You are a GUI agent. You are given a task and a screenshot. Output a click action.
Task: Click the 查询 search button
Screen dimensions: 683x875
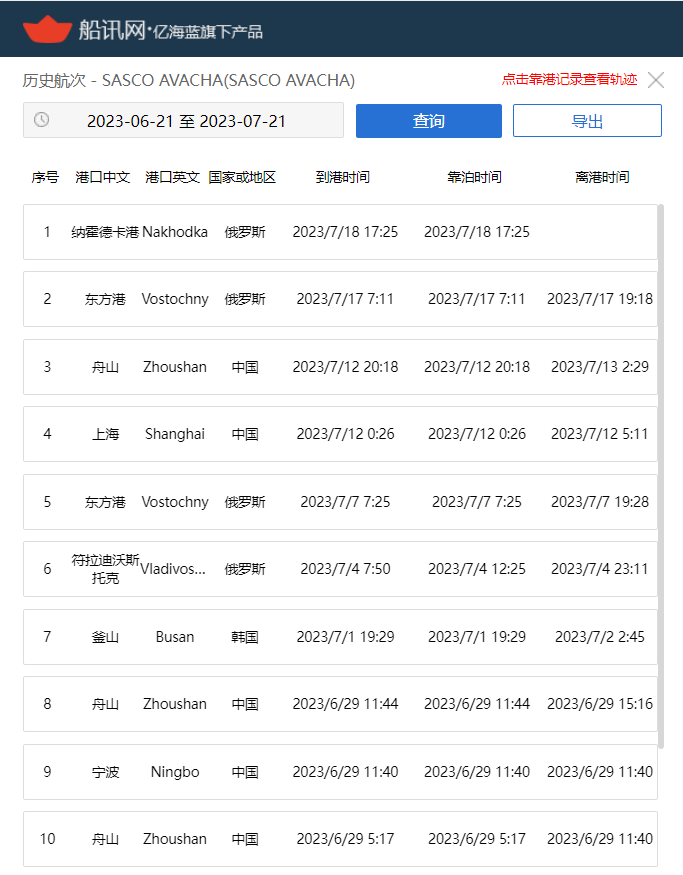click(x=428, y=121)
